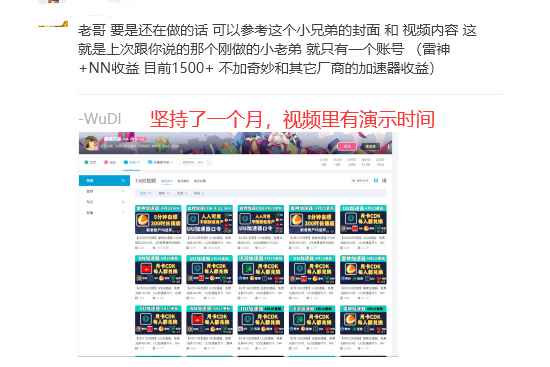The width and height of the screenshot is (550, 367).
Task: Select the third category filter chip
Action: point(182,193)
